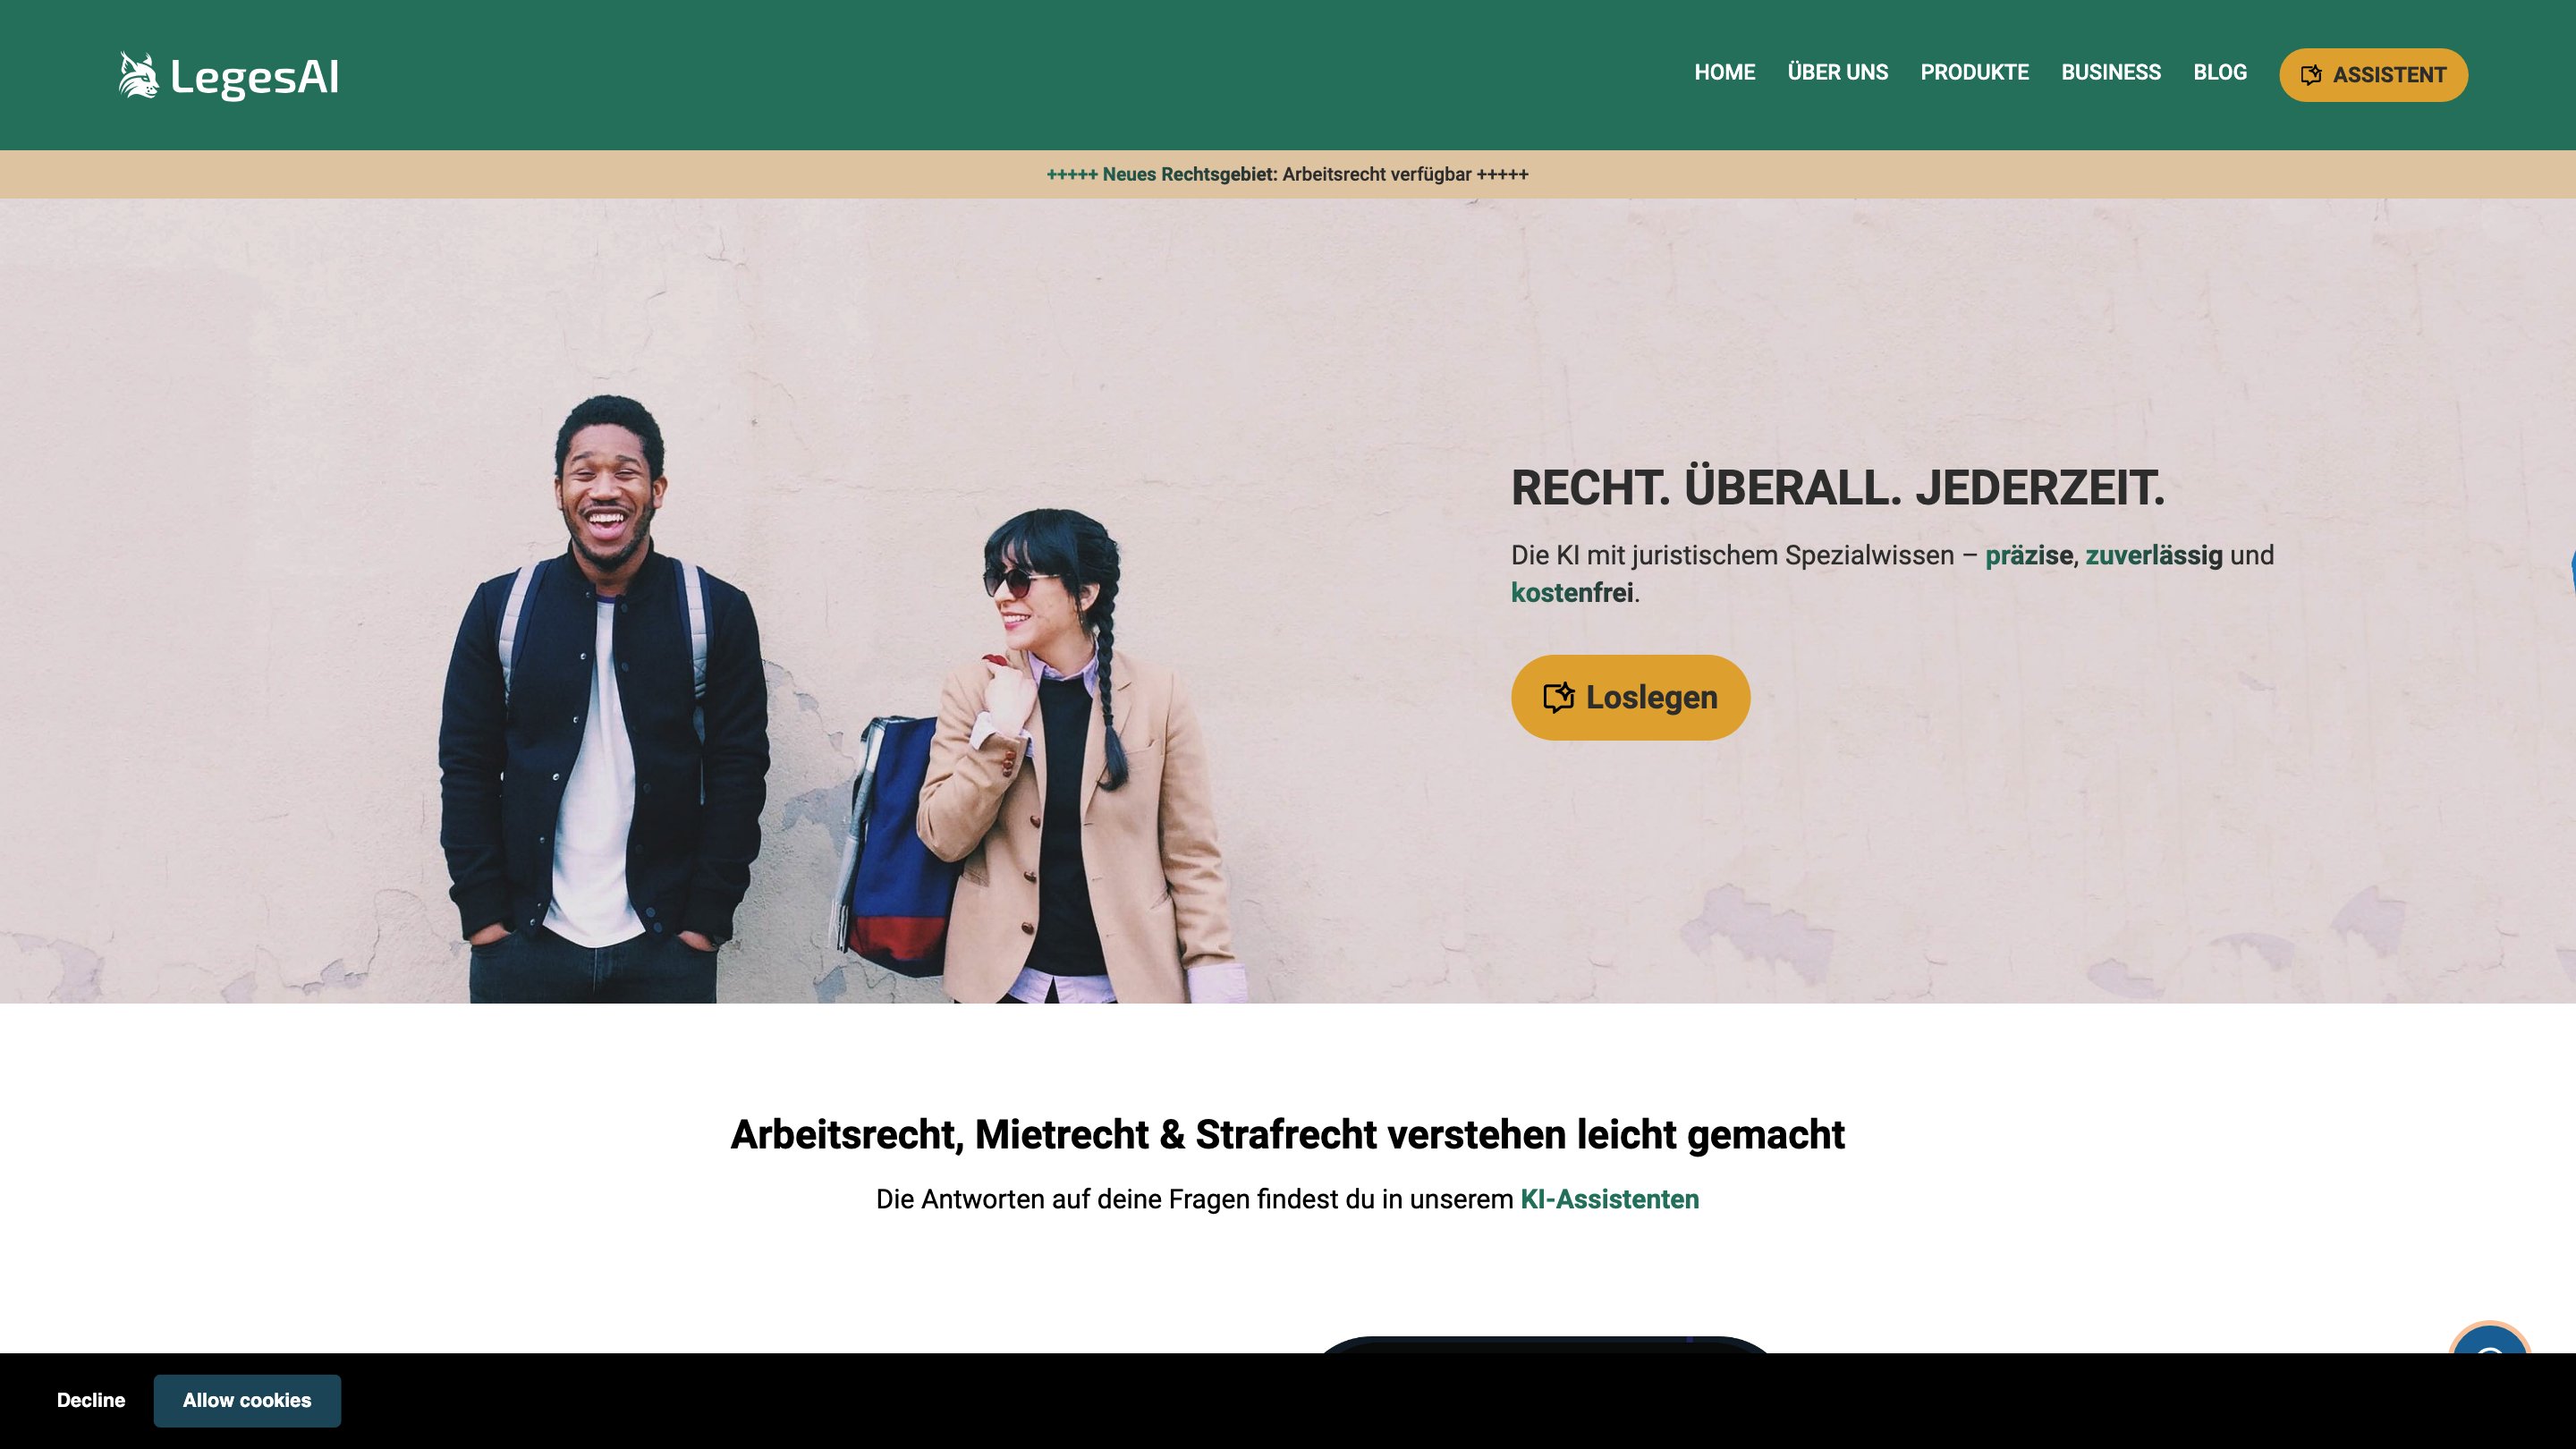Click the green word kostenfrei

(x=1571, y=593)
